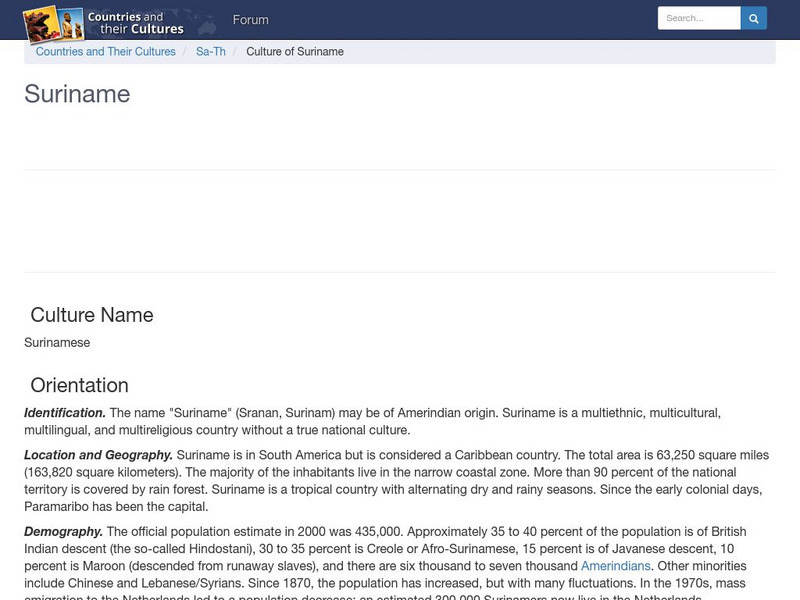Open the Sa-Th breadcrumb link
800x600 pixels.
pyautogui.click(x=210, y=52)
